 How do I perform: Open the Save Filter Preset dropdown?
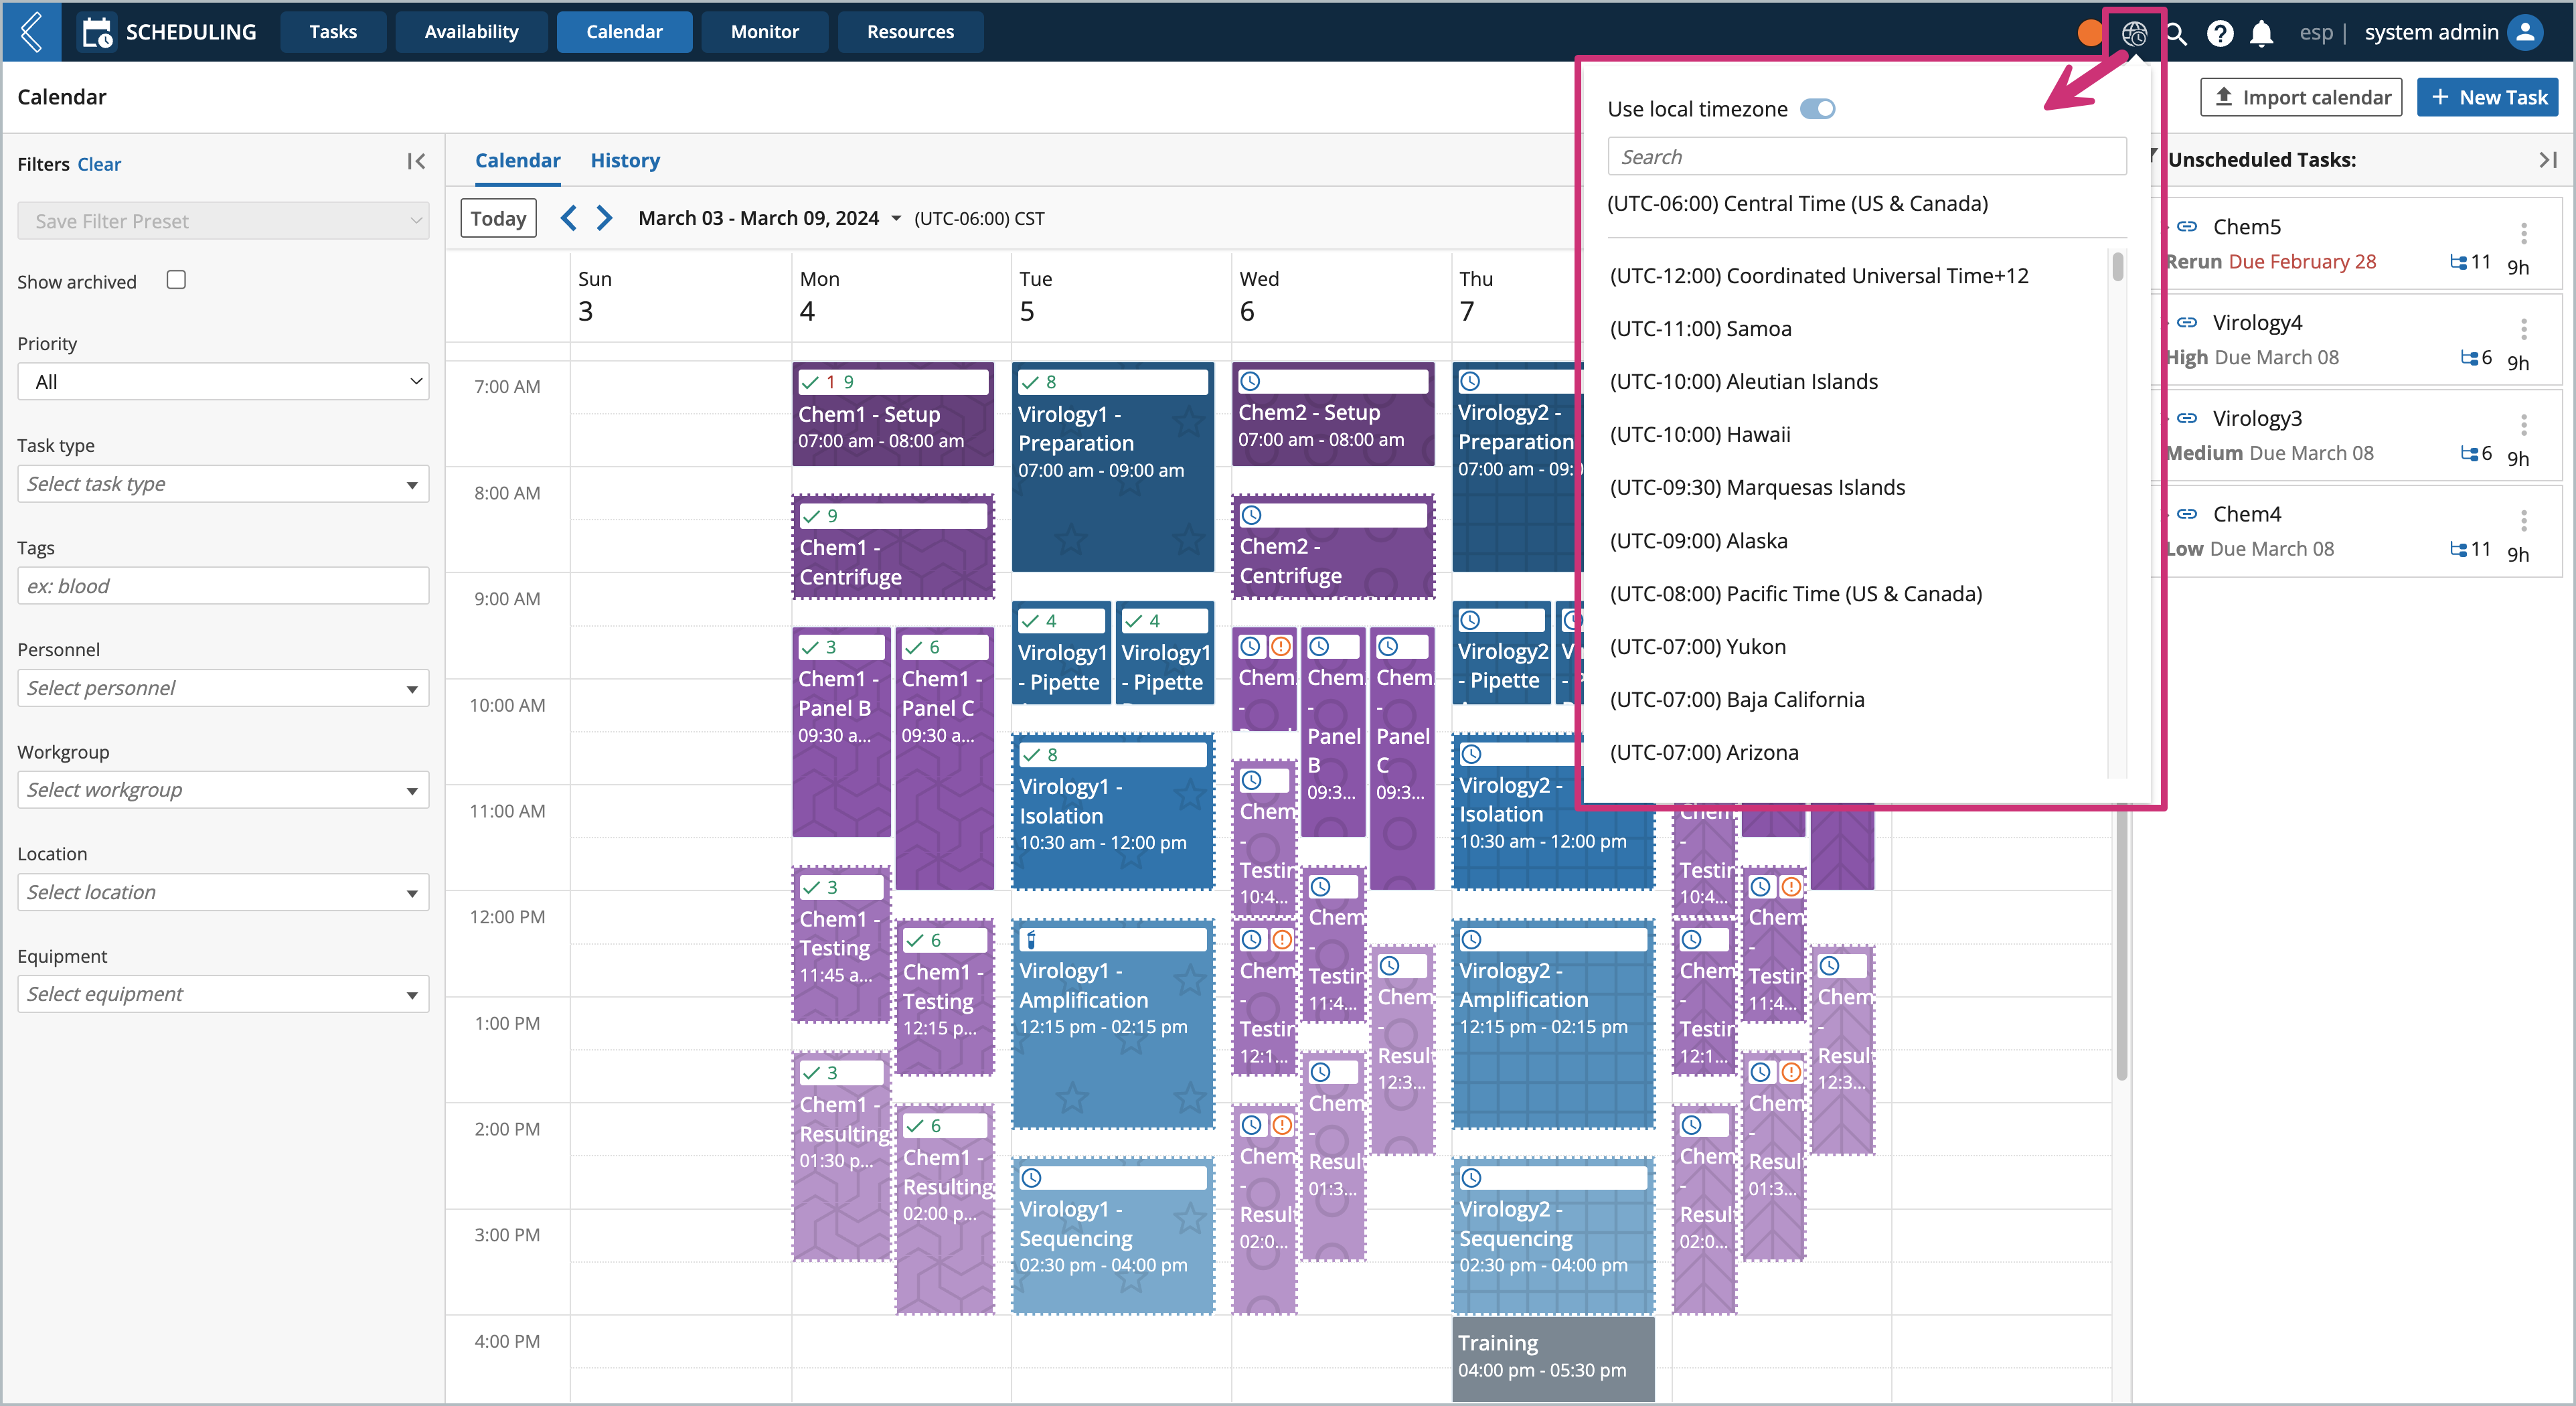coord(223,221)
